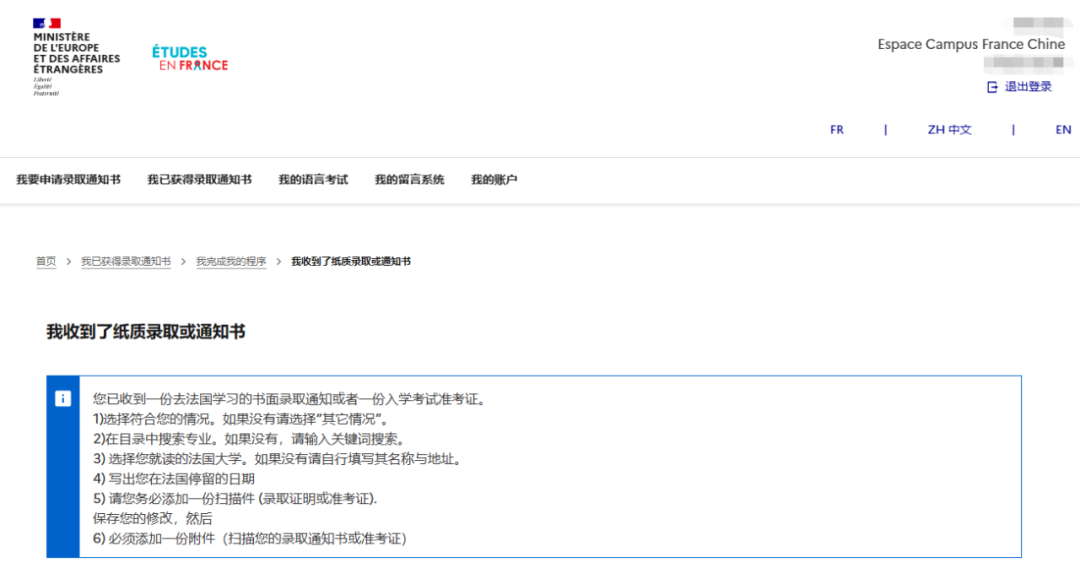This screenshot has width=1080, height=568.
Task: Click the Études en France logo
Action: [x=190, y=59]
